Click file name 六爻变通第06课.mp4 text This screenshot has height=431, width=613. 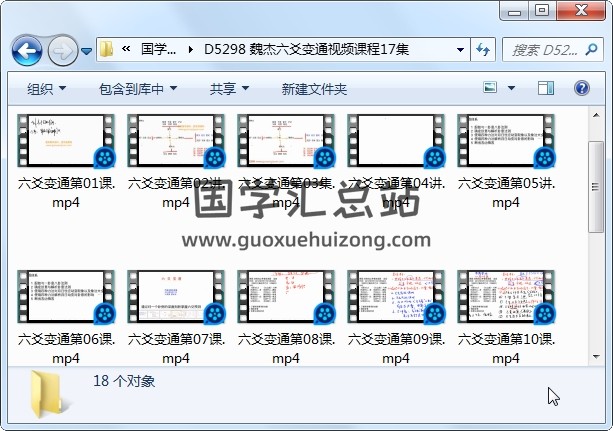click(x=66, y=348)
